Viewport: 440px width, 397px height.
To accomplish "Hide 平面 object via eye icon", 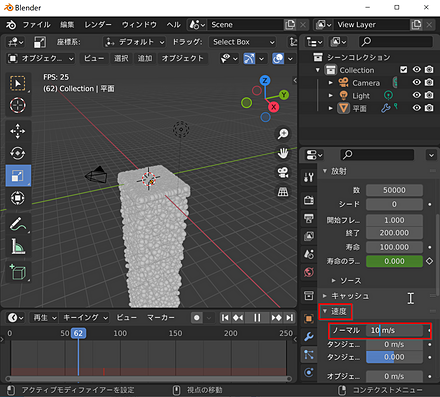I will [x=417, y=108].
